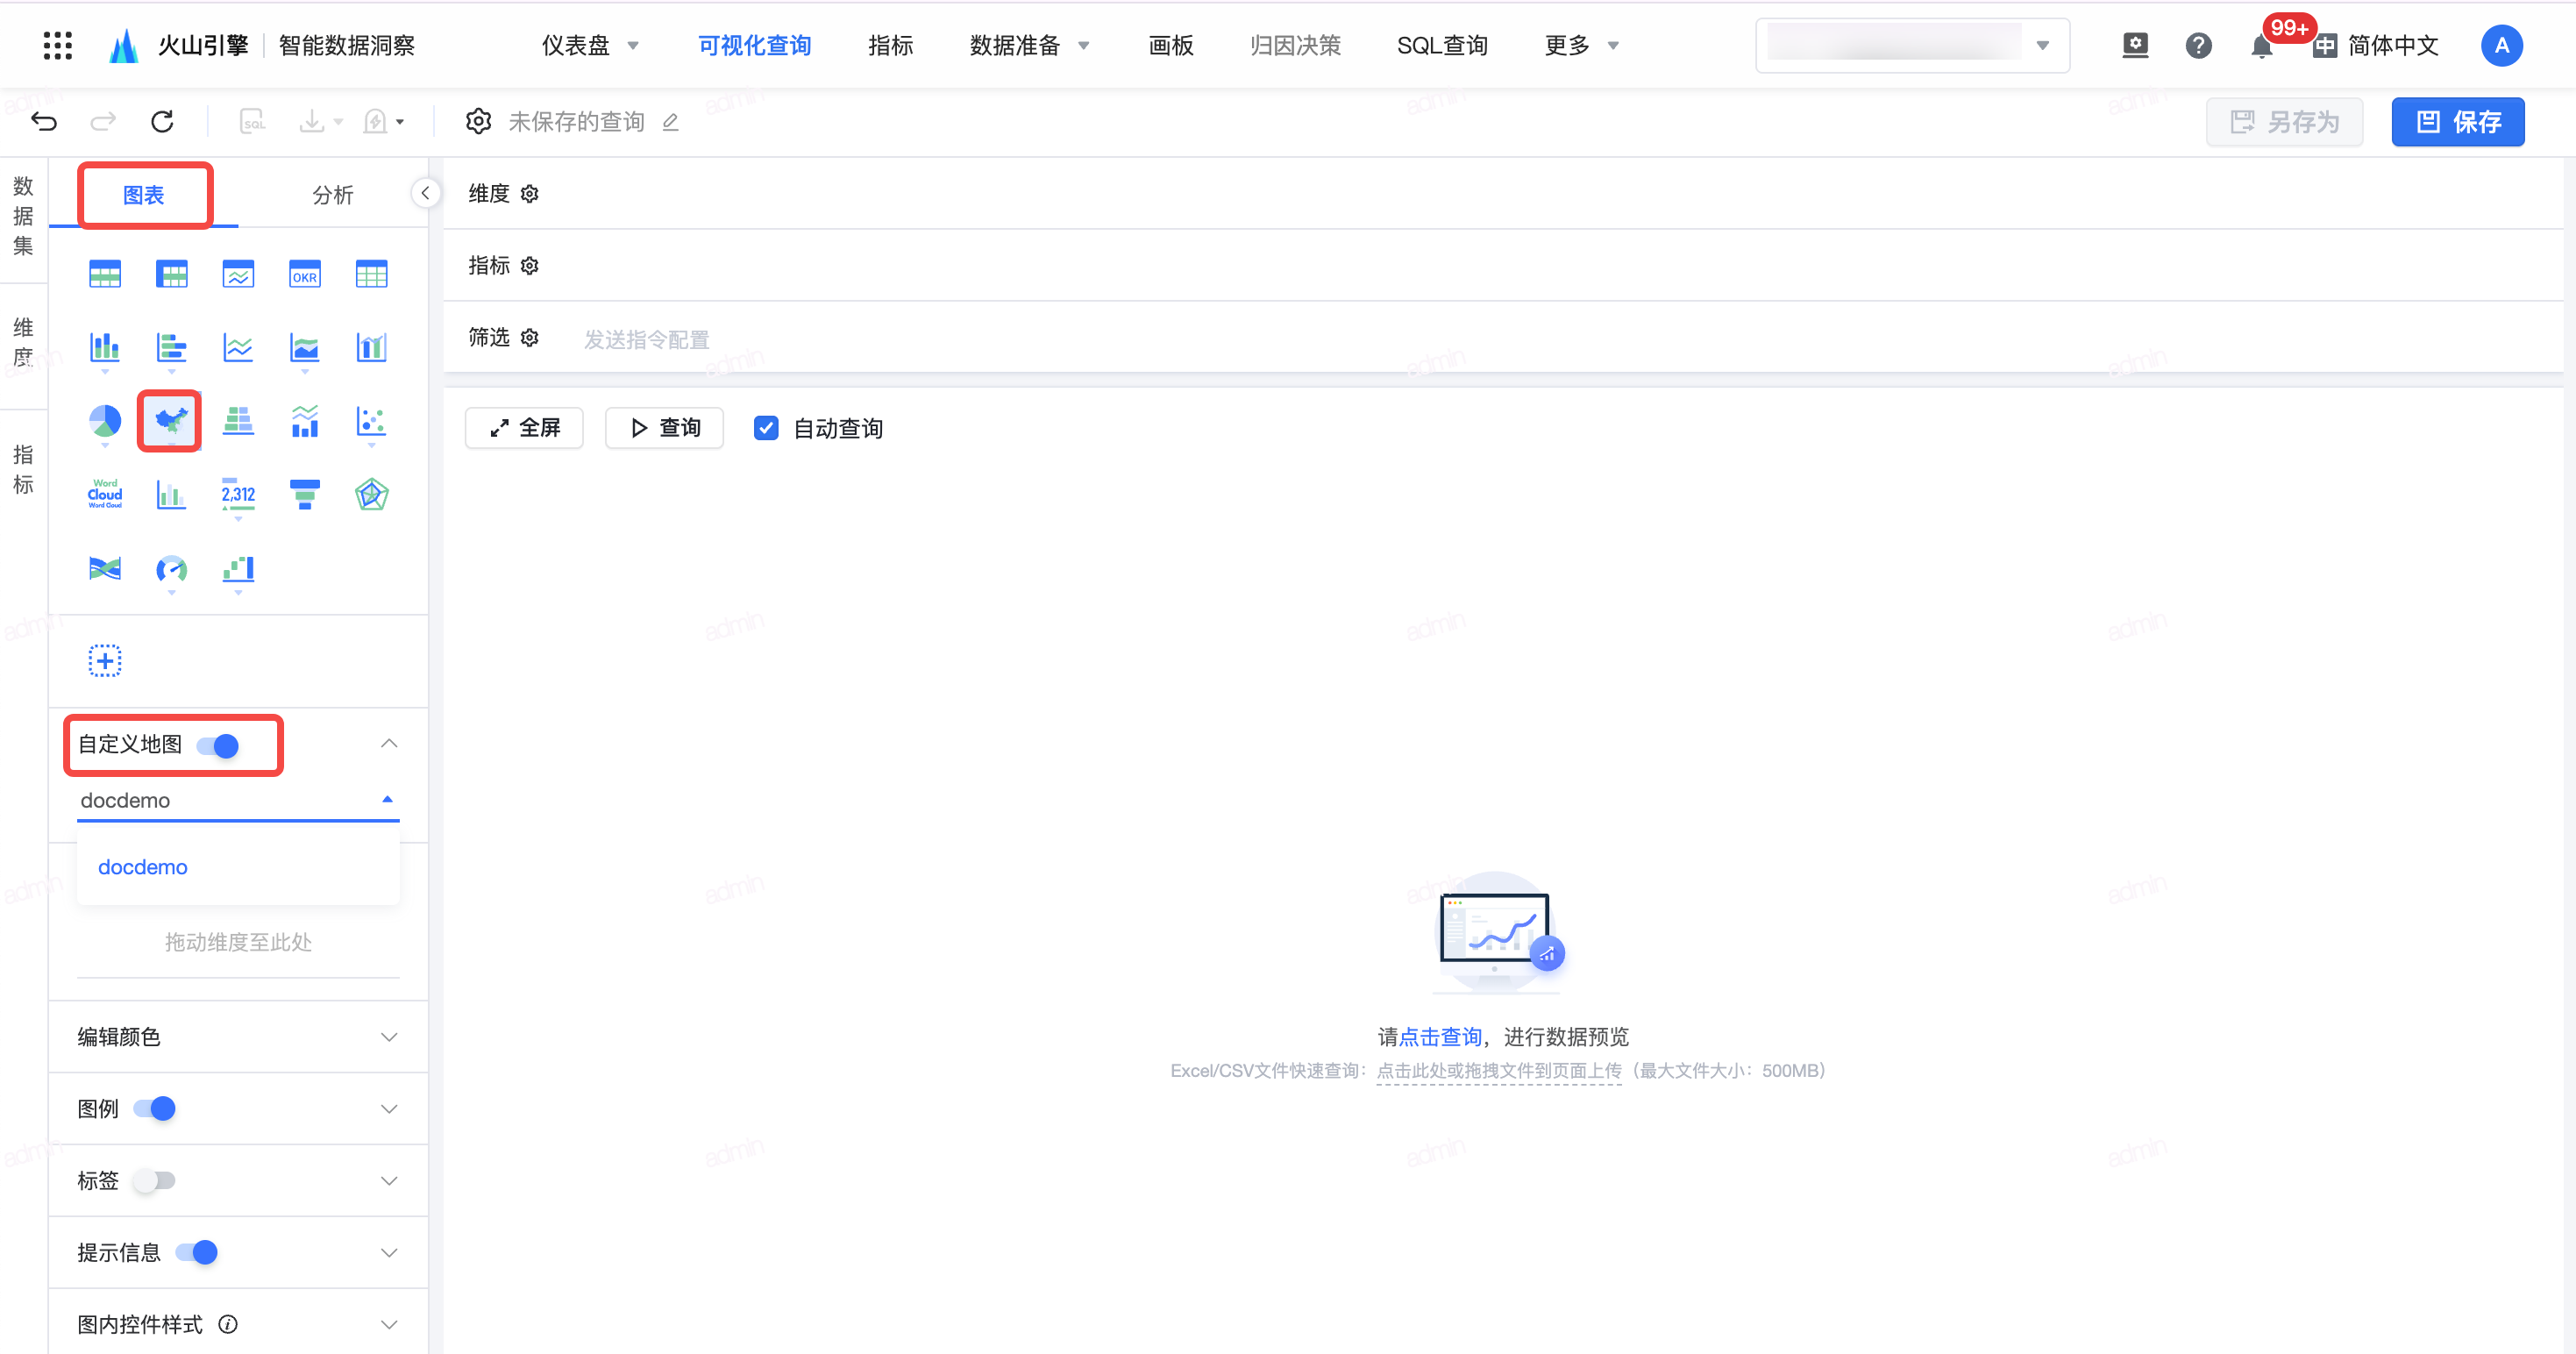
Task: Open the SQL查询 menu item
Action: (1442, 45)
